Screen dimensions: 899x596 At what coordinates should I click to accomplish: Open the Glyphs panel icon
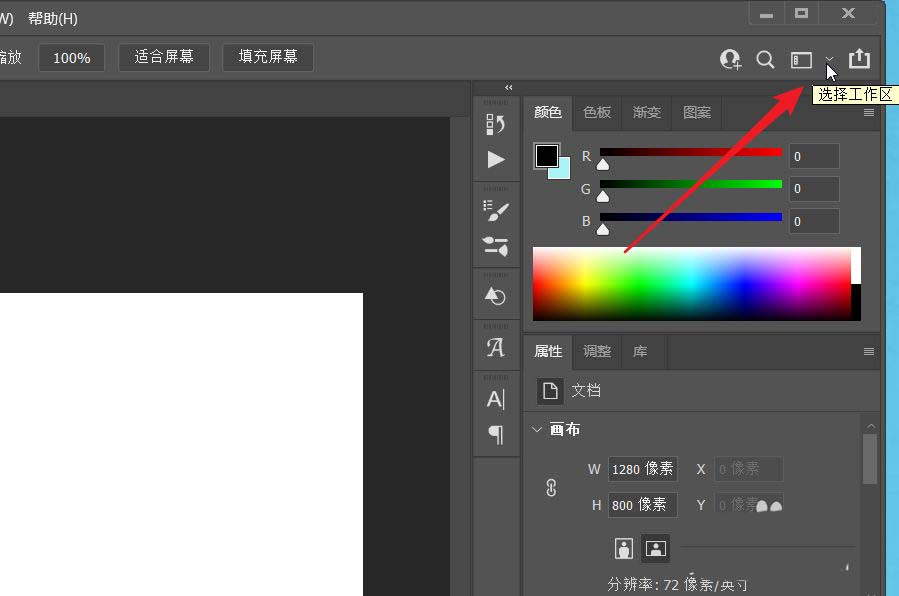coord(496,347)
